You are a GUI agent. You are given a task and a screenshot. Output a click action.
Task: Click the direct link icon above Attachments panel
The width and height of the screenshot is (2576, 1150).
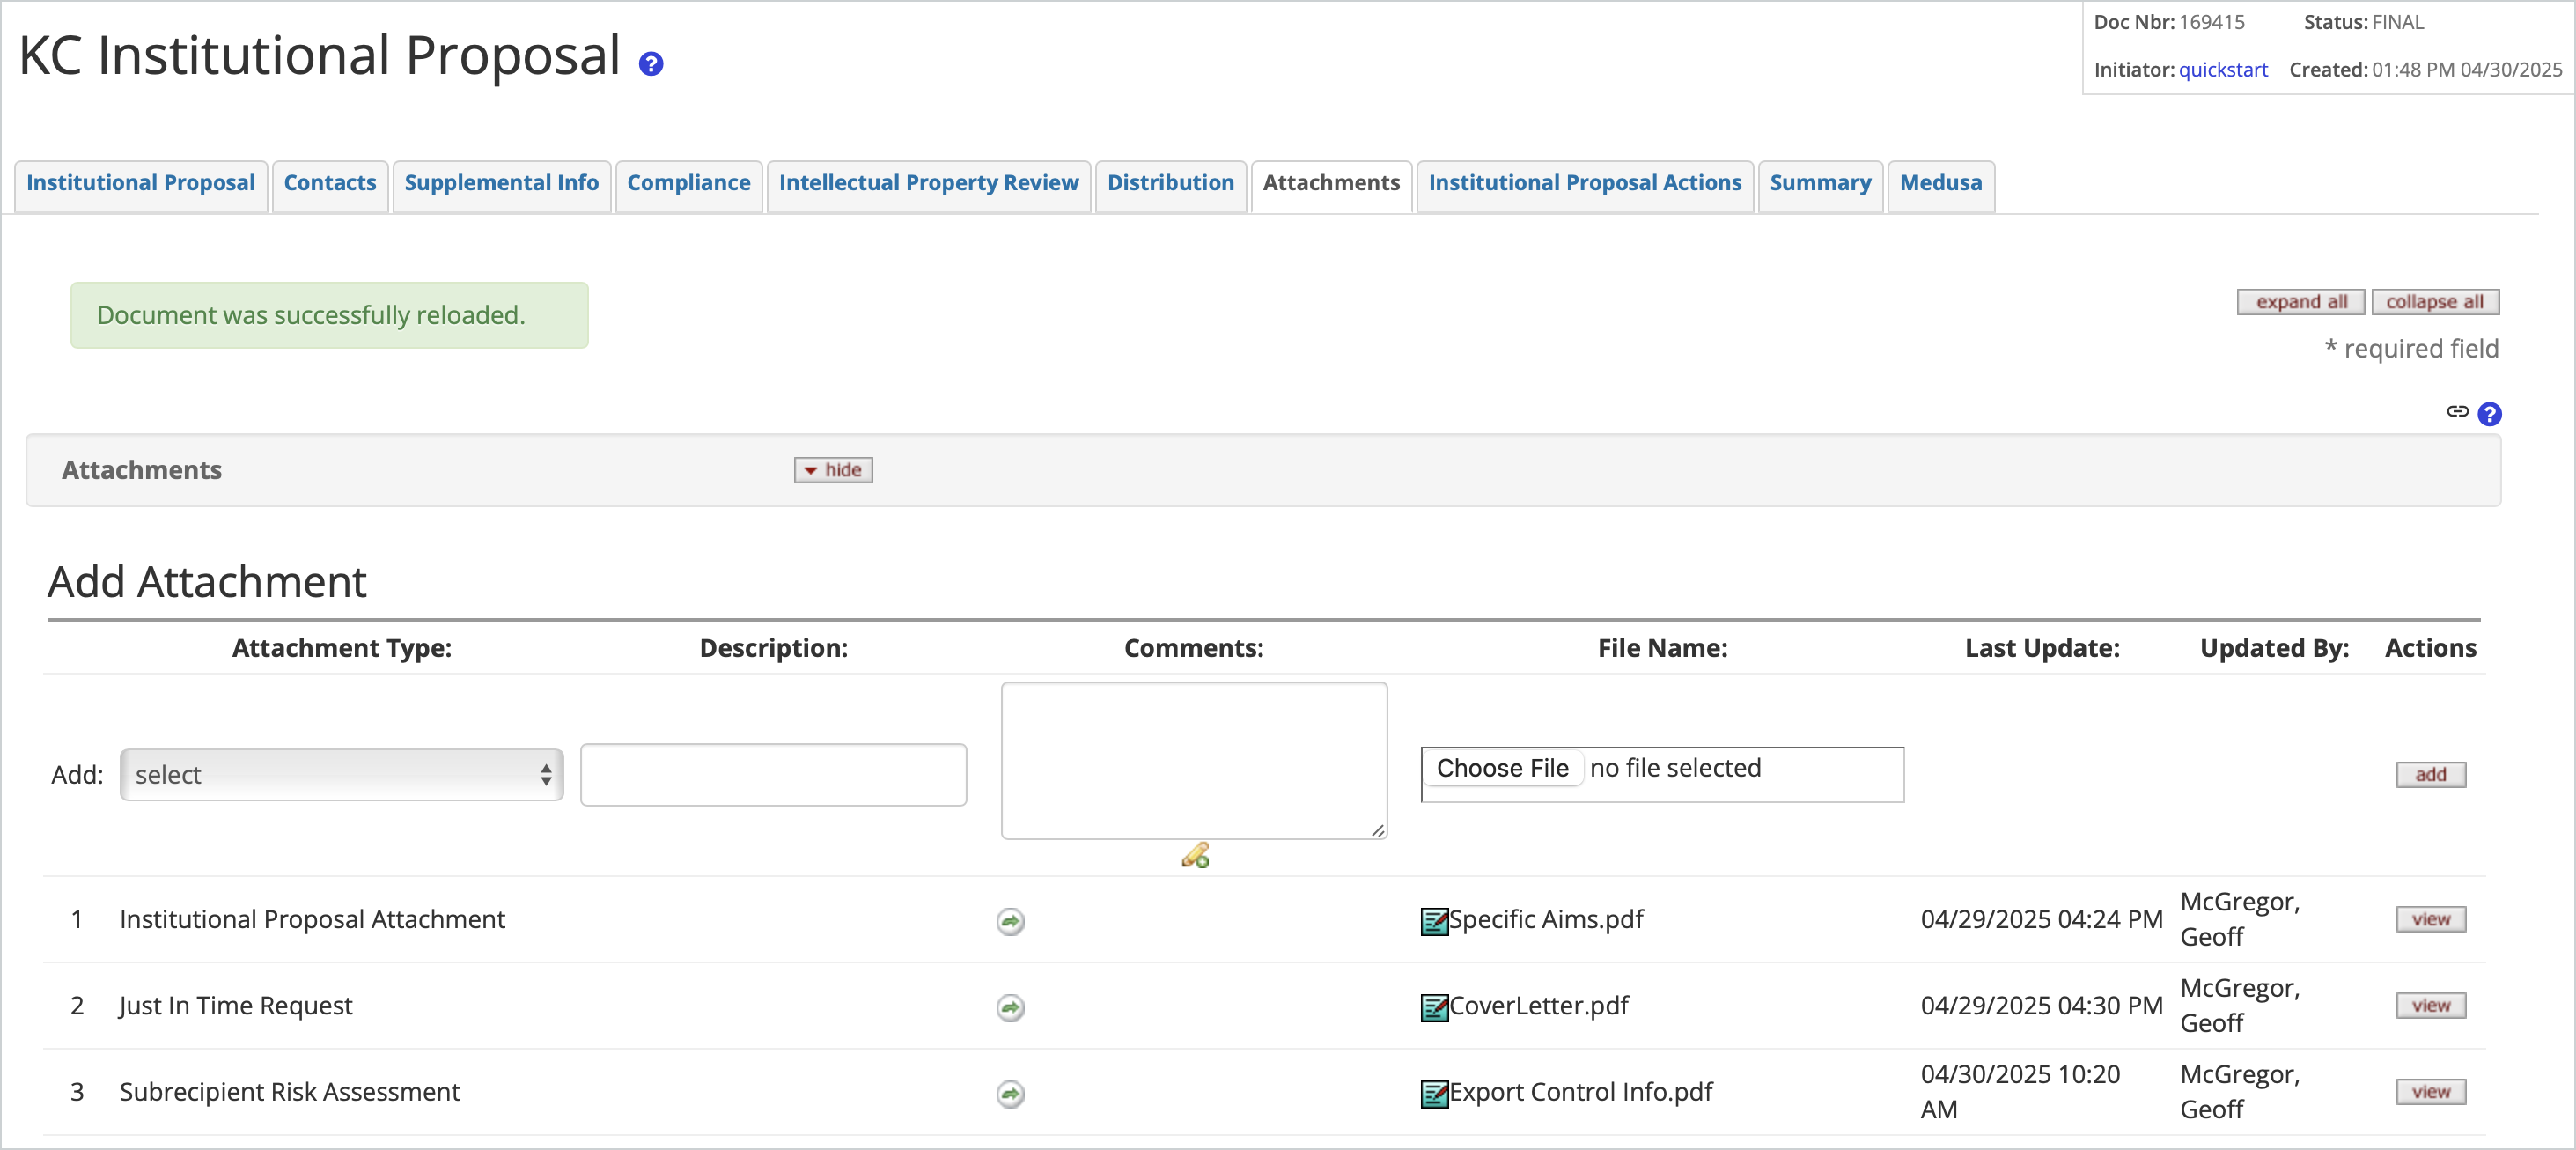[2458, 414]
